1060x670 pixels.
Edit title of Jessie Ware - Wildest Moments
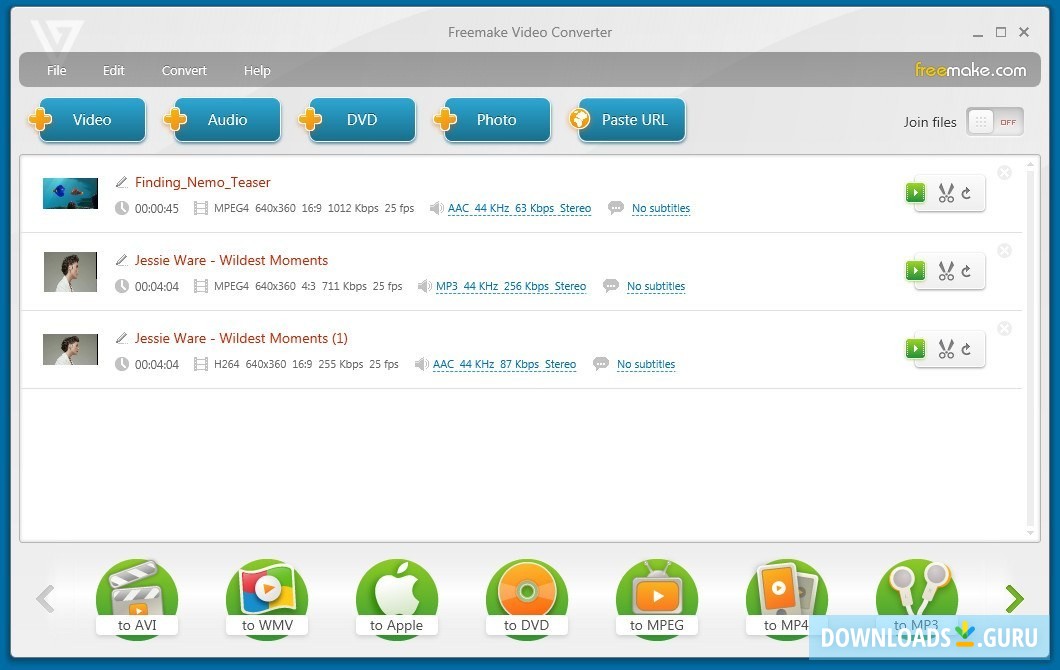tap(122, 260)
